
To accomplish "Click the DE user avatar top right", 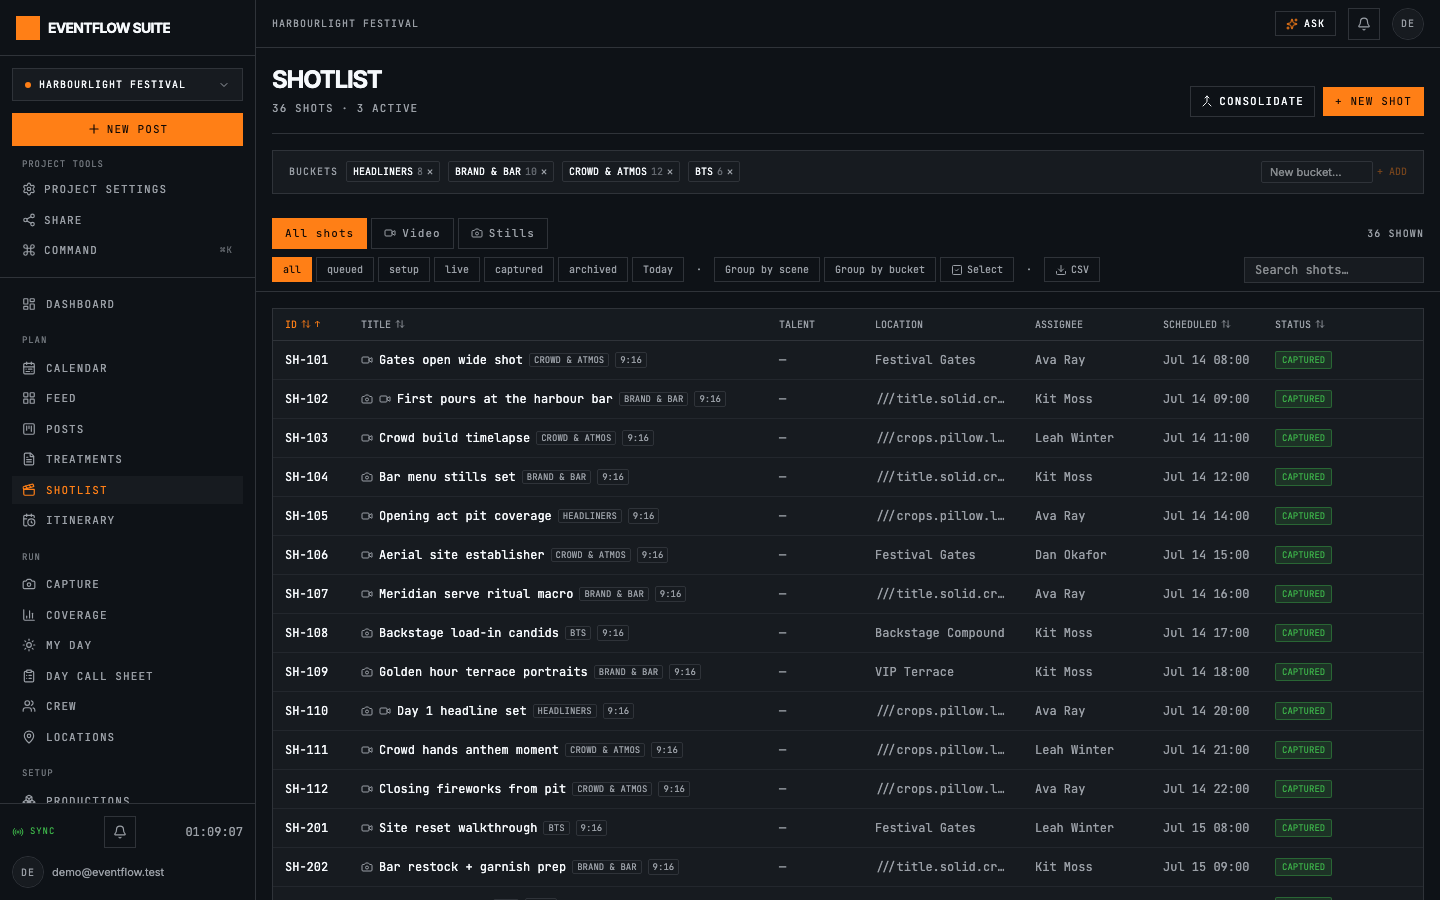I will point(1408,24).
